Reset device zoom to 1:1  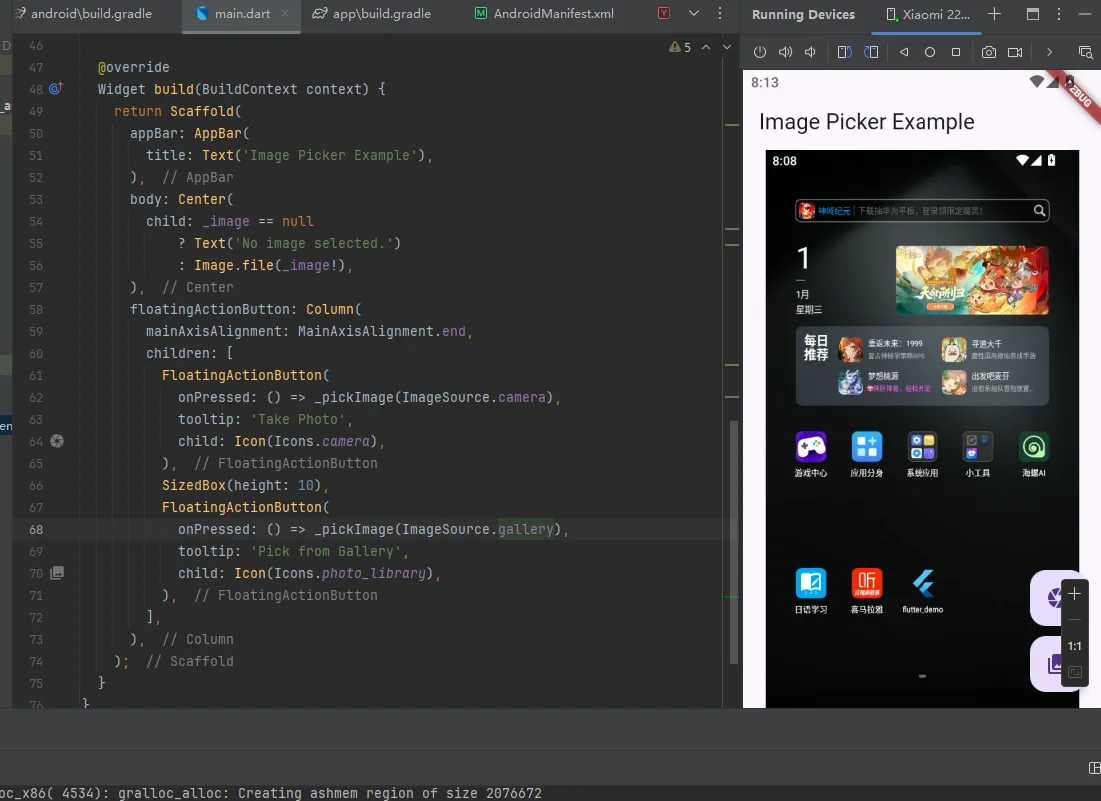pos(1075,646)
